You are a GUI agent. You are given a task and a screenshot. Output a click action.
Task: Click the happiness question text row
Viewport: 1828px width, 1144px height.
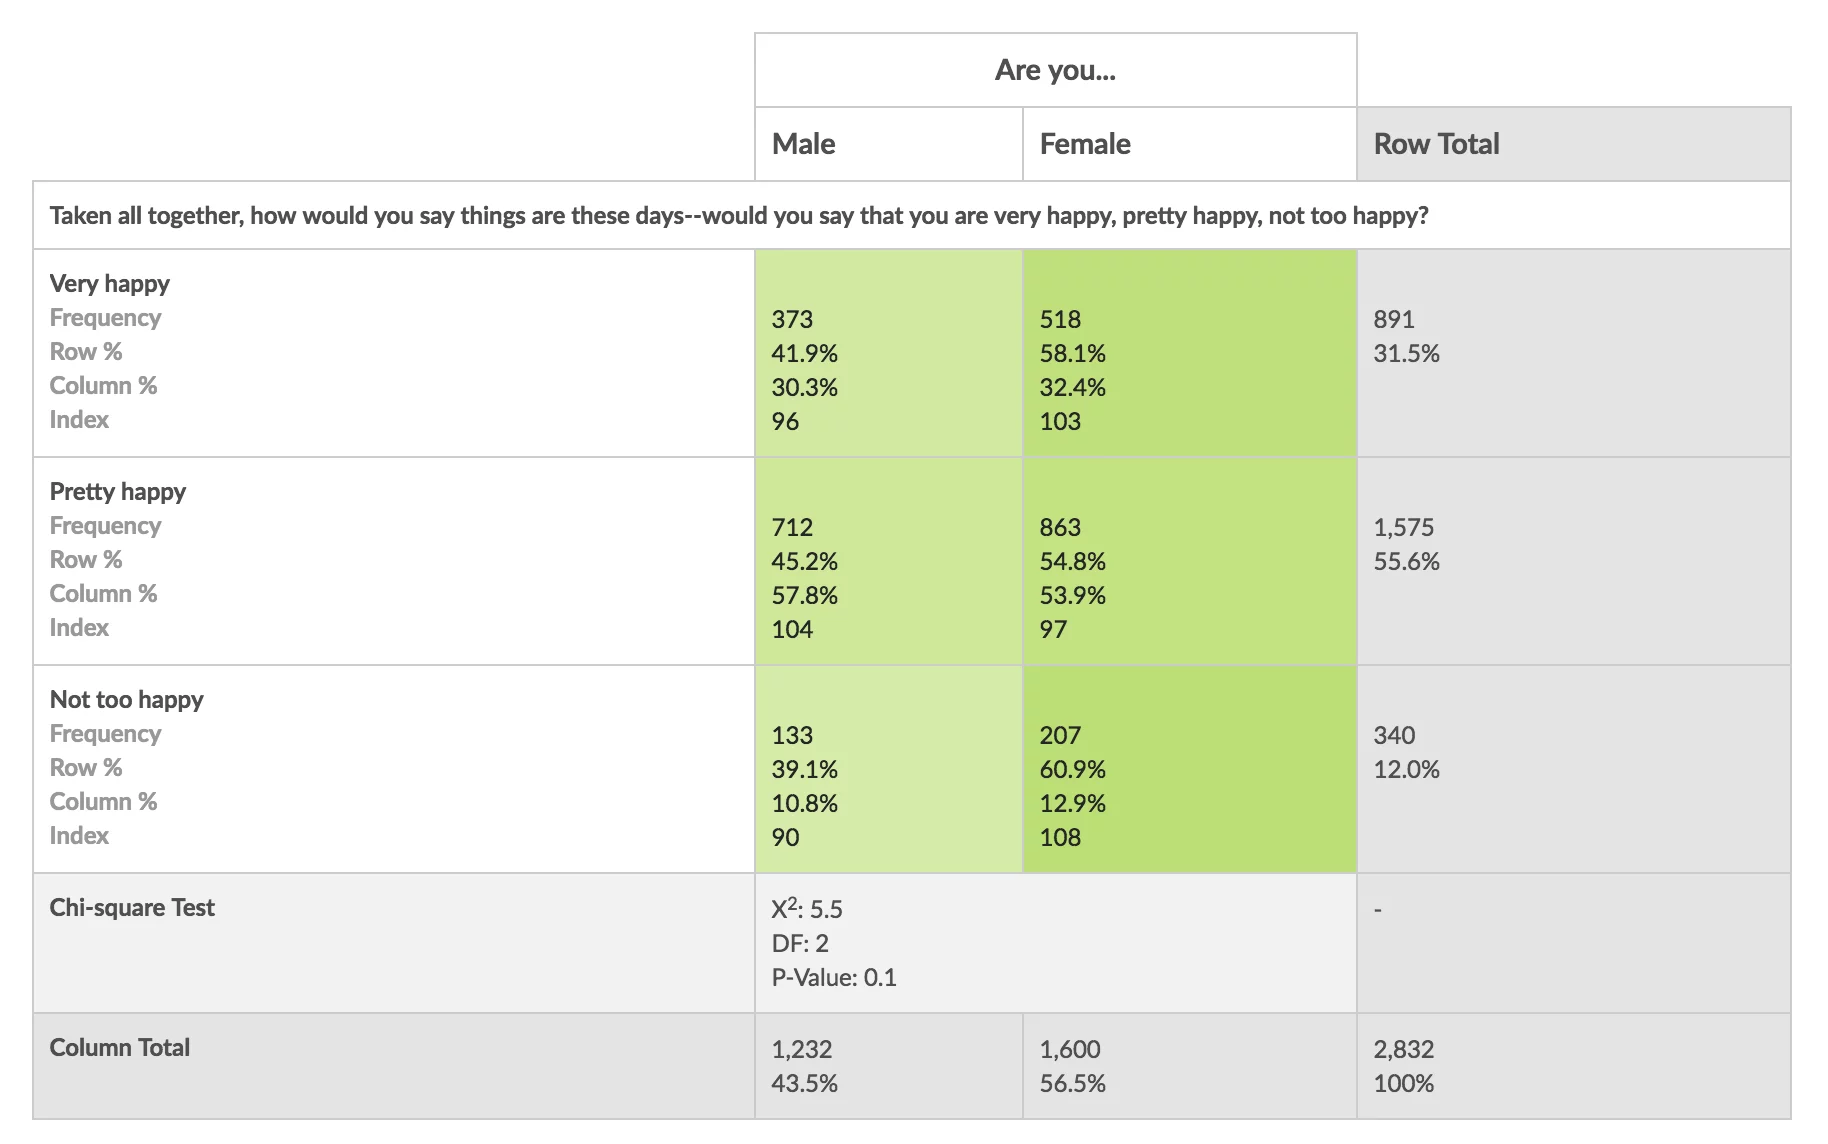point(738,216)
